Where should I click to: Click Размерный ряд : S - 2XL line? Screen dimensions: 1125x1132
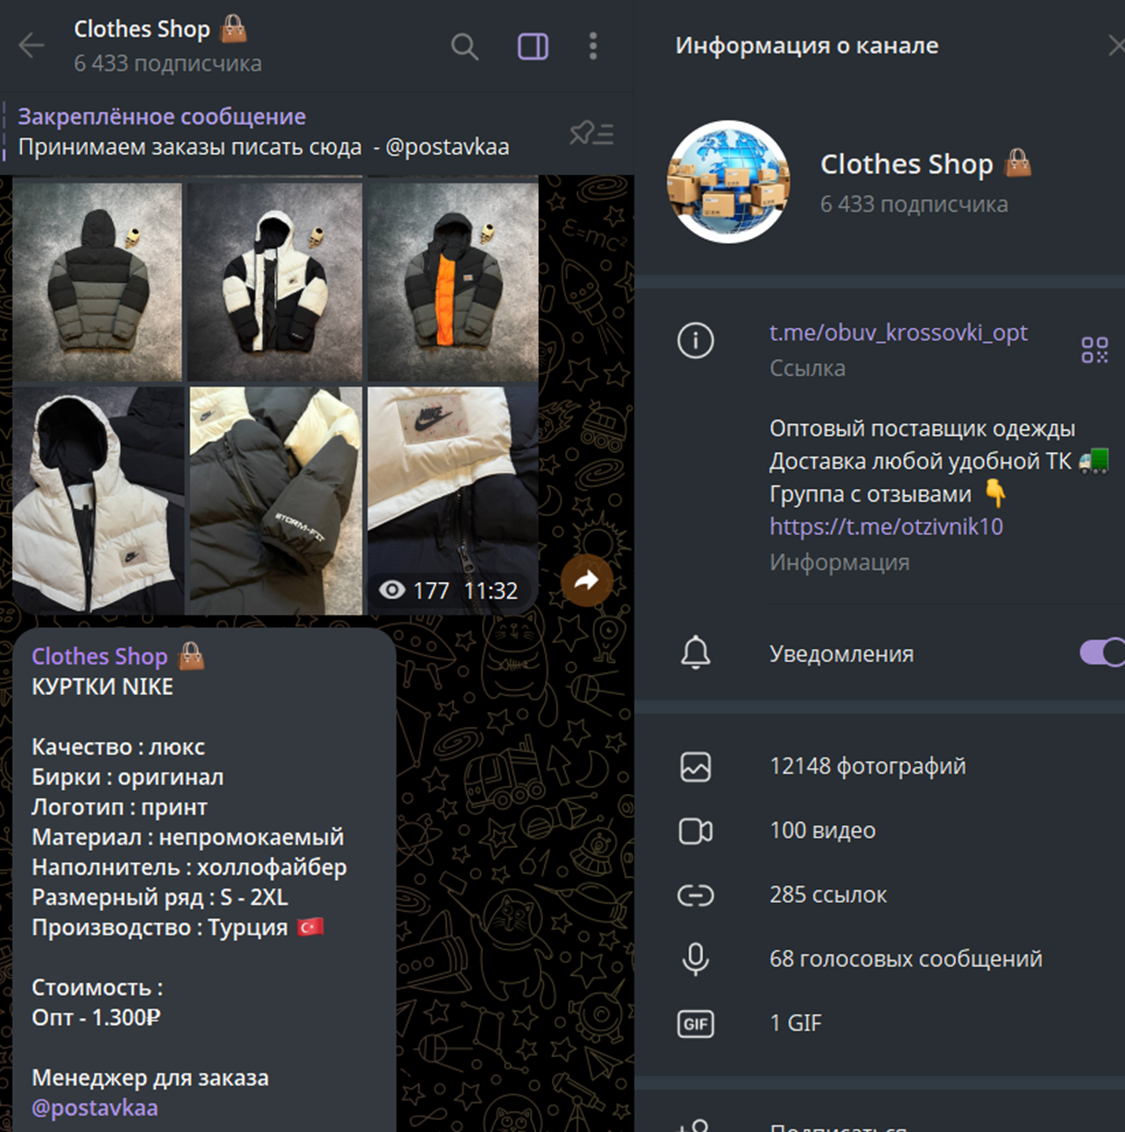tap(160, 897)
